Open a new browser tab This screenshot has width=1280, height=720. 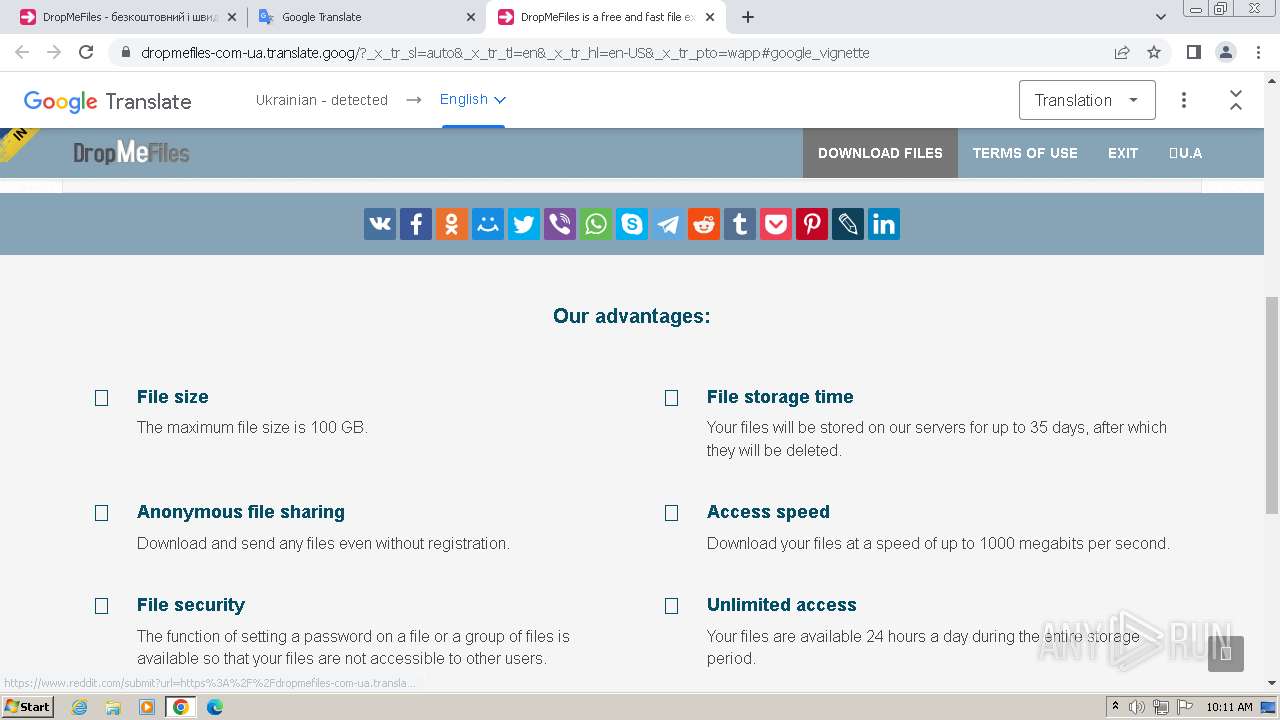pyautogui.click(x=748, y=17)
